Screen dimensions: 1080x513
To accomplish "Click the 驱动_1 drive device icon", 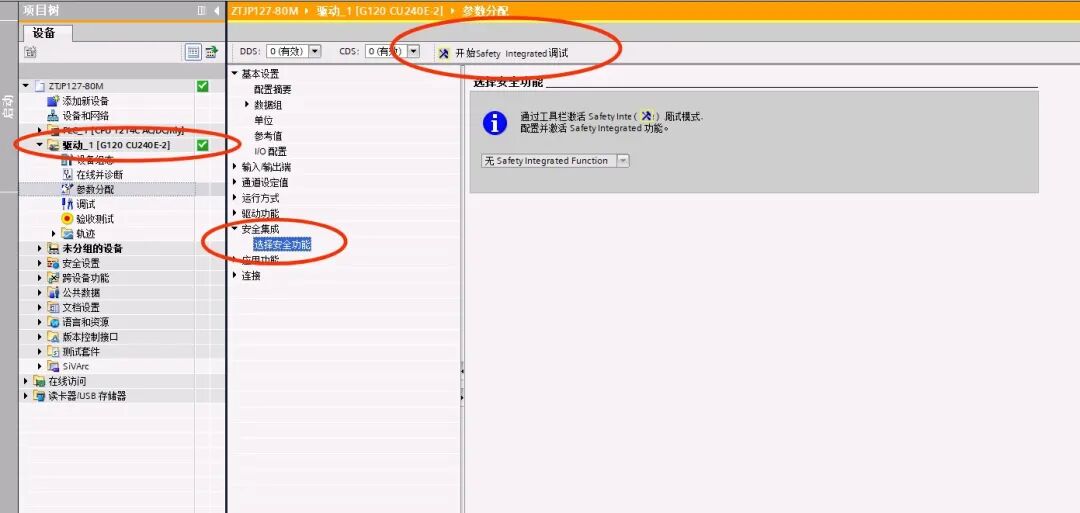I will click(x=54, y=145).
